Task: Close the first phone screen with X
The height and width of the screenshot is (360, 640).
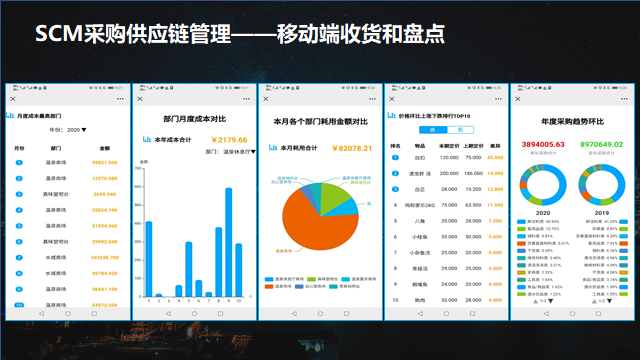Action: pyautogui.click(x=13, y=99)
